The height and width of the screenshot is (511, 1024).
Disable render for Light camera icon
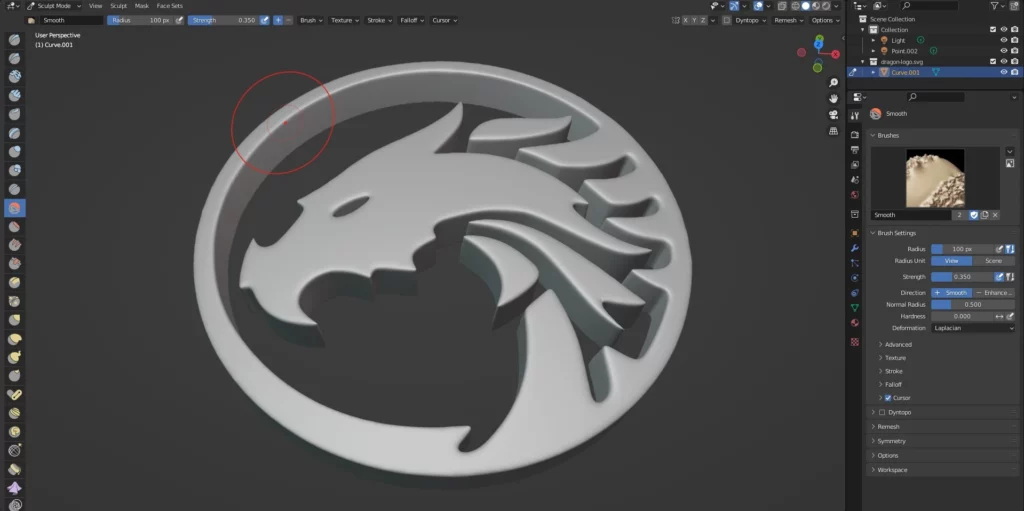tap(1014, 41)
